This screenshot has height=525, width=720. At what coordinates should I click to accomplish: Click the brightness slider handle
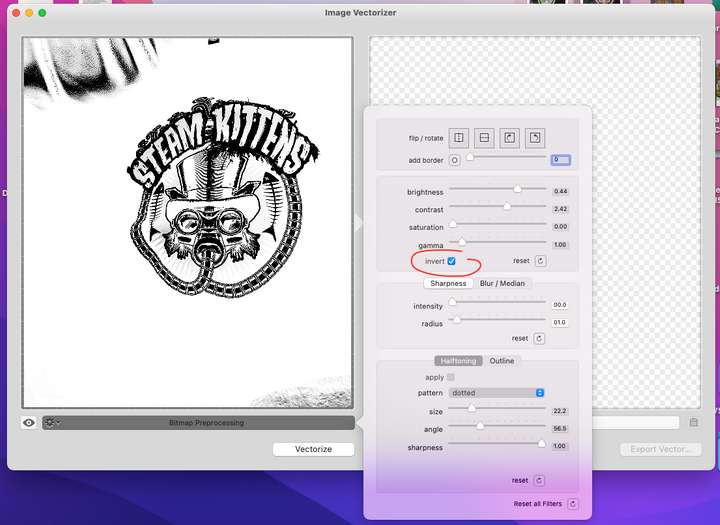pos(518,189)
